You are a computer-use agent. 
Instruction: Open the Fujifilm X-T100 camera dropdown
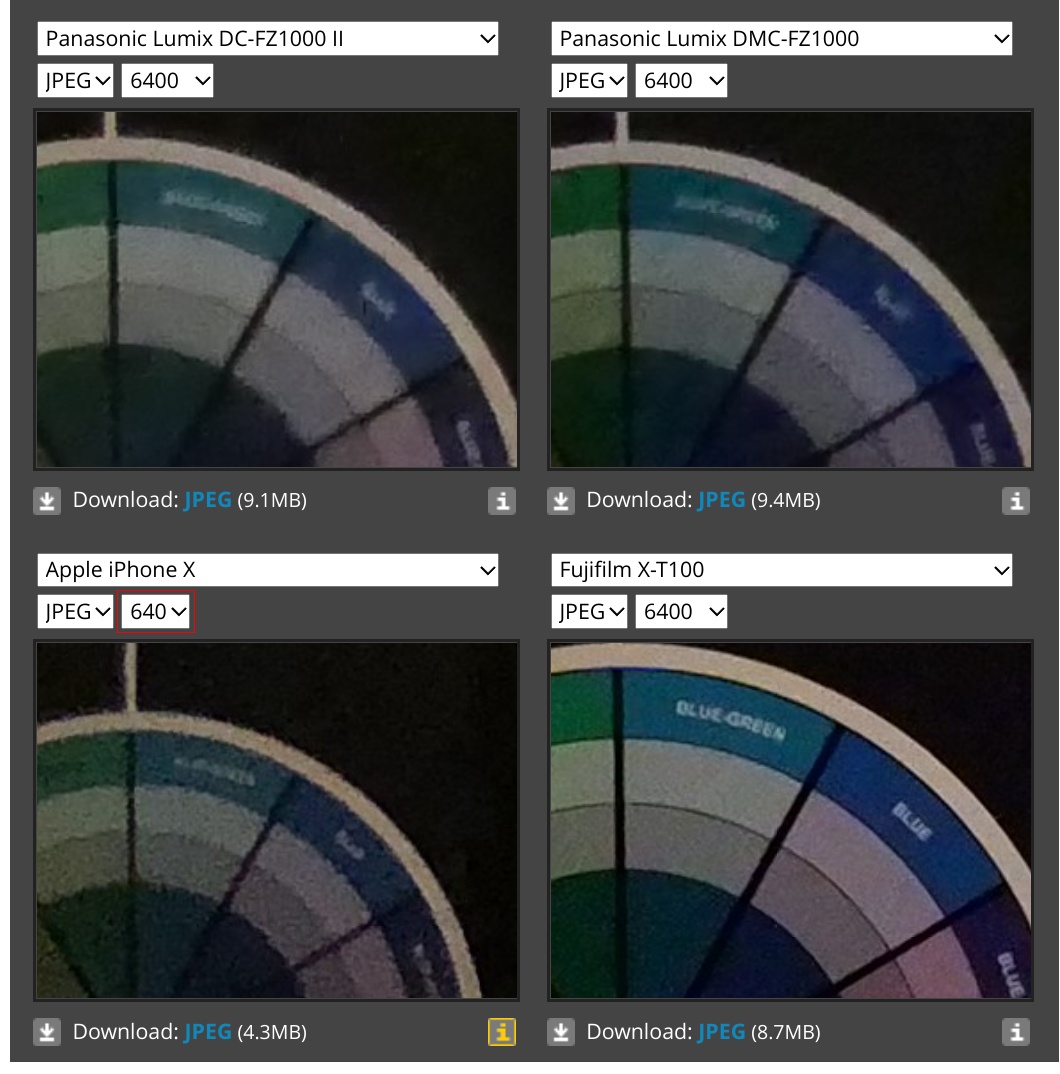click(x=781, y=570)
